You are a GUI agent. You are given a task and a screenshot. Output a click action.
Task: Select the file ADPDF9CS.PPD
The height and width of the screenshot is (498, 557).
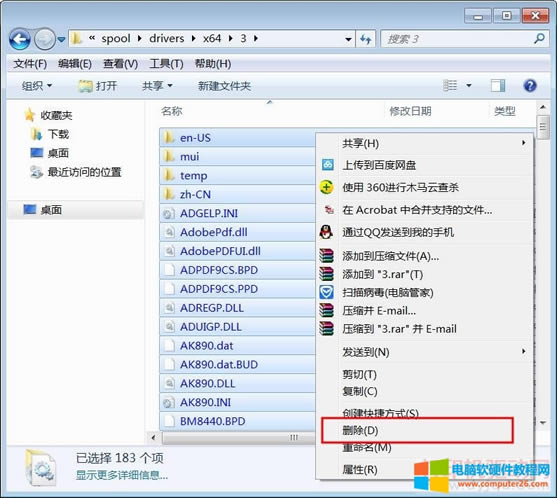click(237, 289)
